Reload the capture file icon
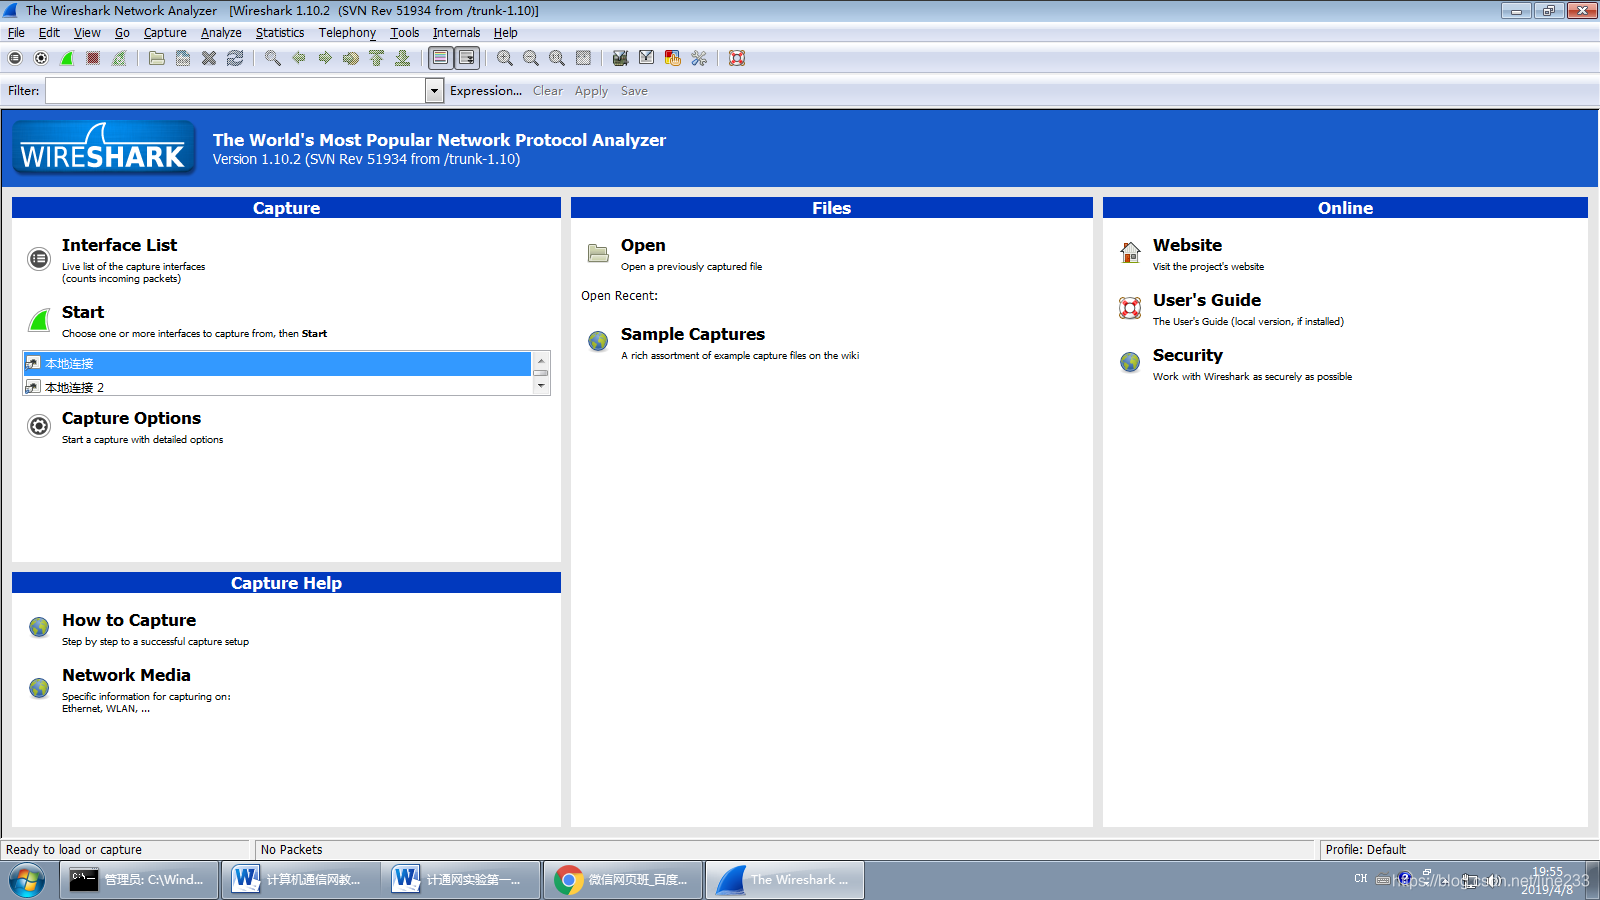The height and width of the screenshot is (900, 1600). (x=235, y=58)
